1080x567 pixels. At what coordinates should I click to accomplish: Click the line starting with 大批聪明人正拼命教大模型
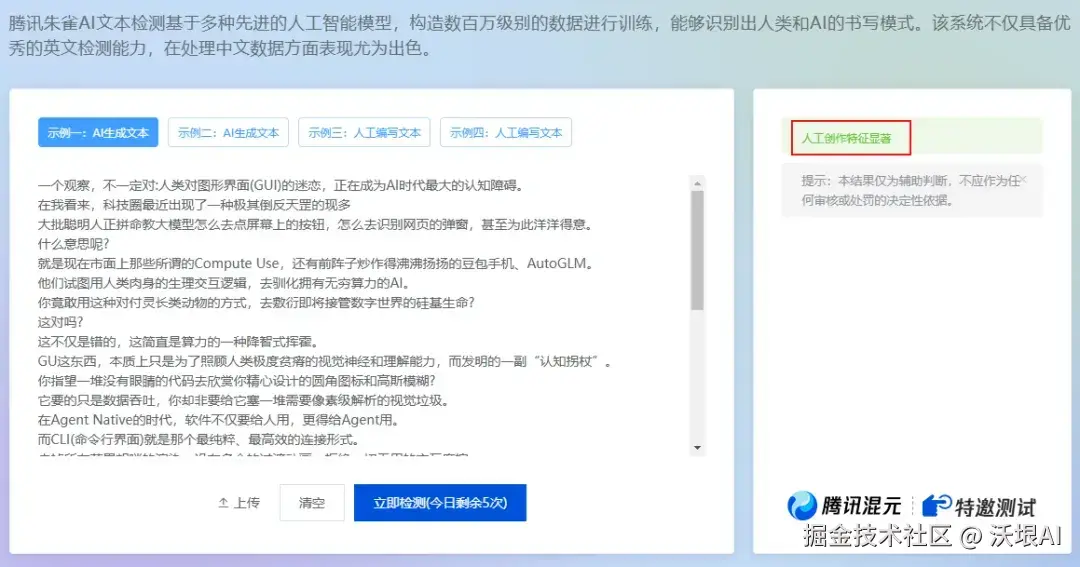[315, 225]
